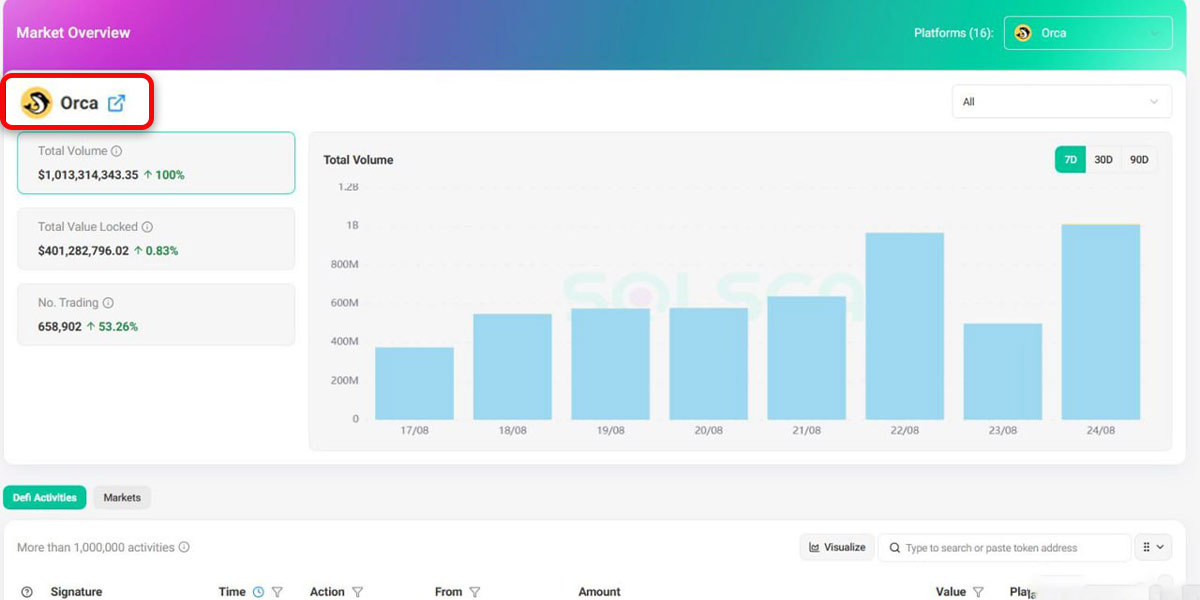The width and height of the screenshot is (1200, 600).
Task: Click the 'Total Volume' chart title
Action: (358, 160)
